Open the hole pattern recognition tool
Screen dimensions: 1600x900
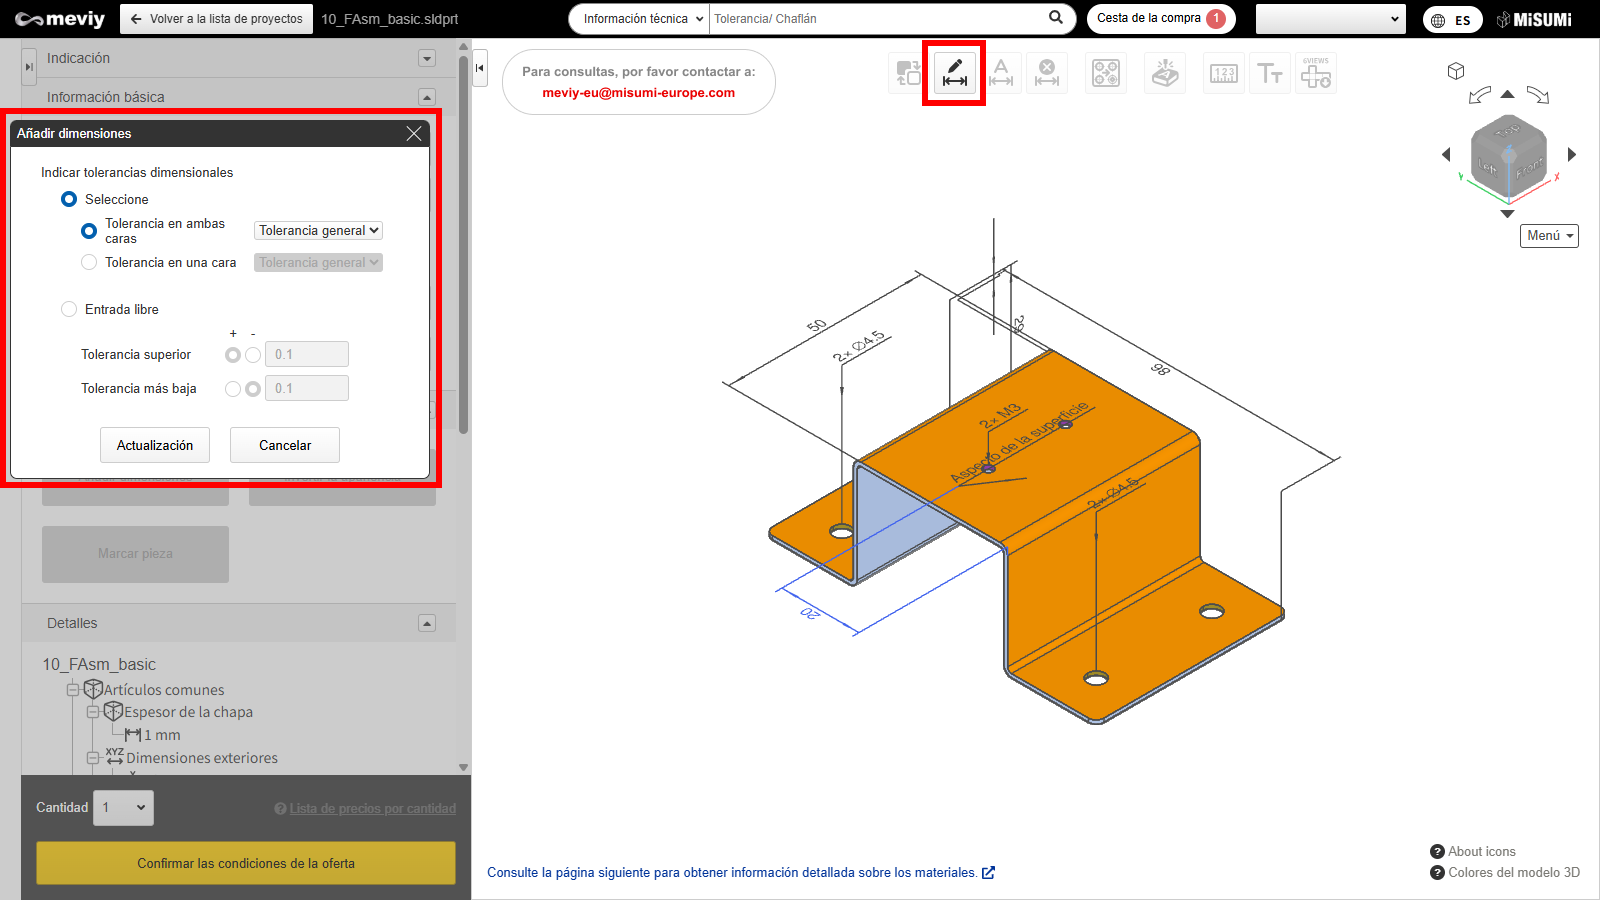(1106, 73)
